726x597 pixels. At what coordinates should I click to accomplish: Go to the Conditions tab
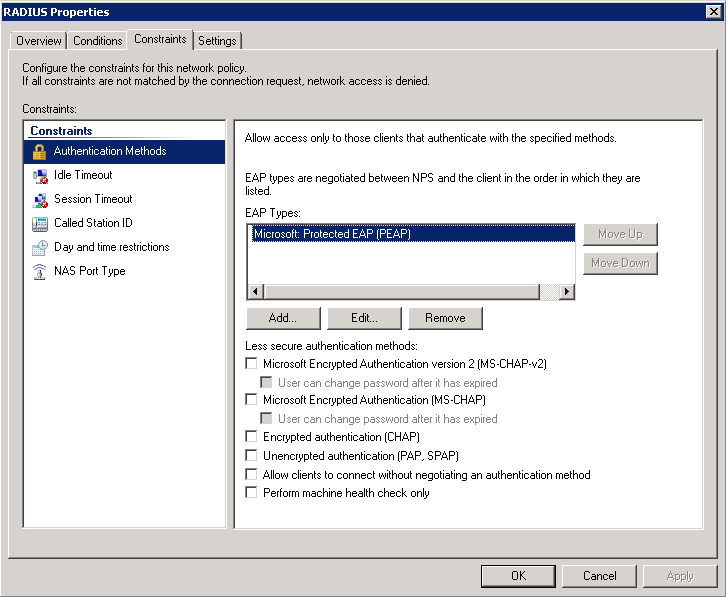click(98, 41)
